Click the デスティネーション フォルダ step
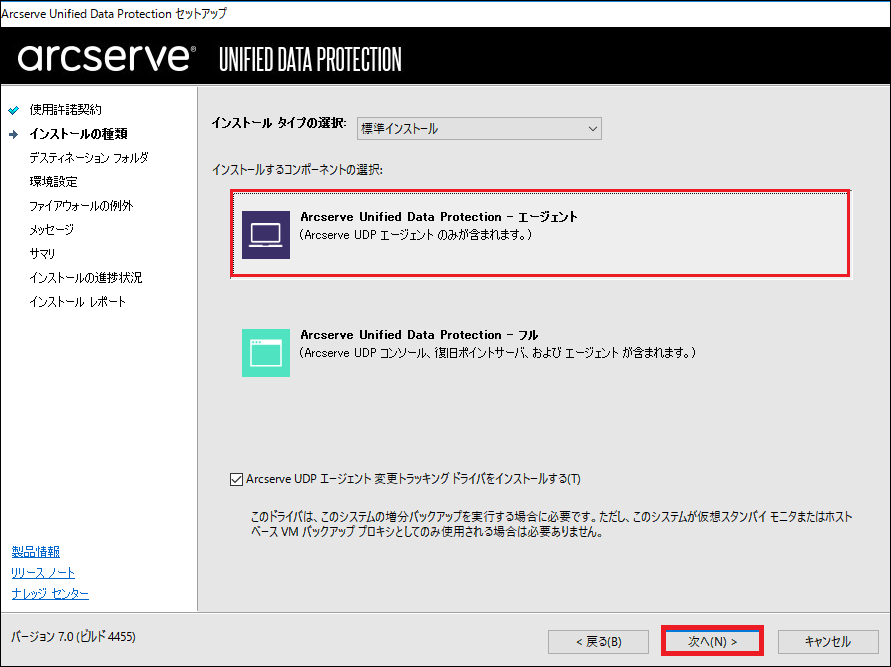The height and width of the screenshot is (667, 891). [89, 158]
